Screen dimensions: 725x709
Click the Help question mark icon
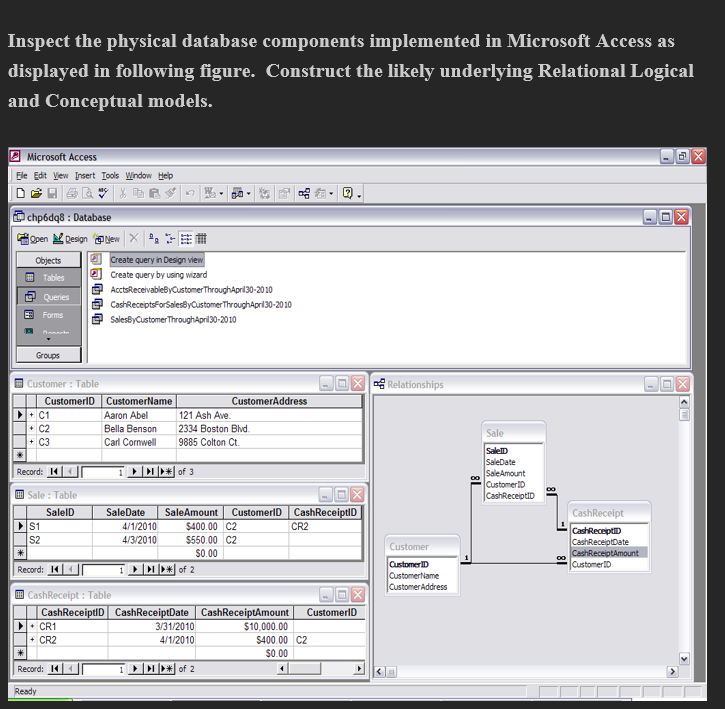click(348, 193)
